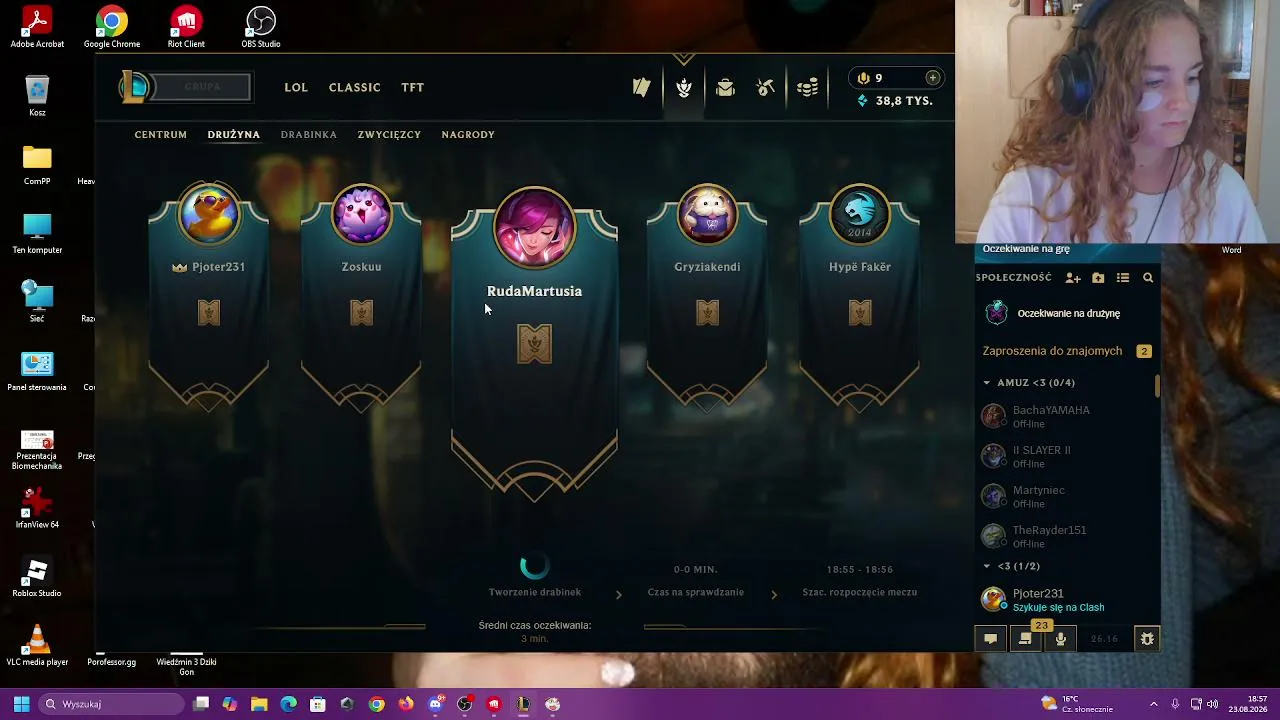Open the NAGRODY tab
This screenshot has height=720, width=1280.
point(468,135)
